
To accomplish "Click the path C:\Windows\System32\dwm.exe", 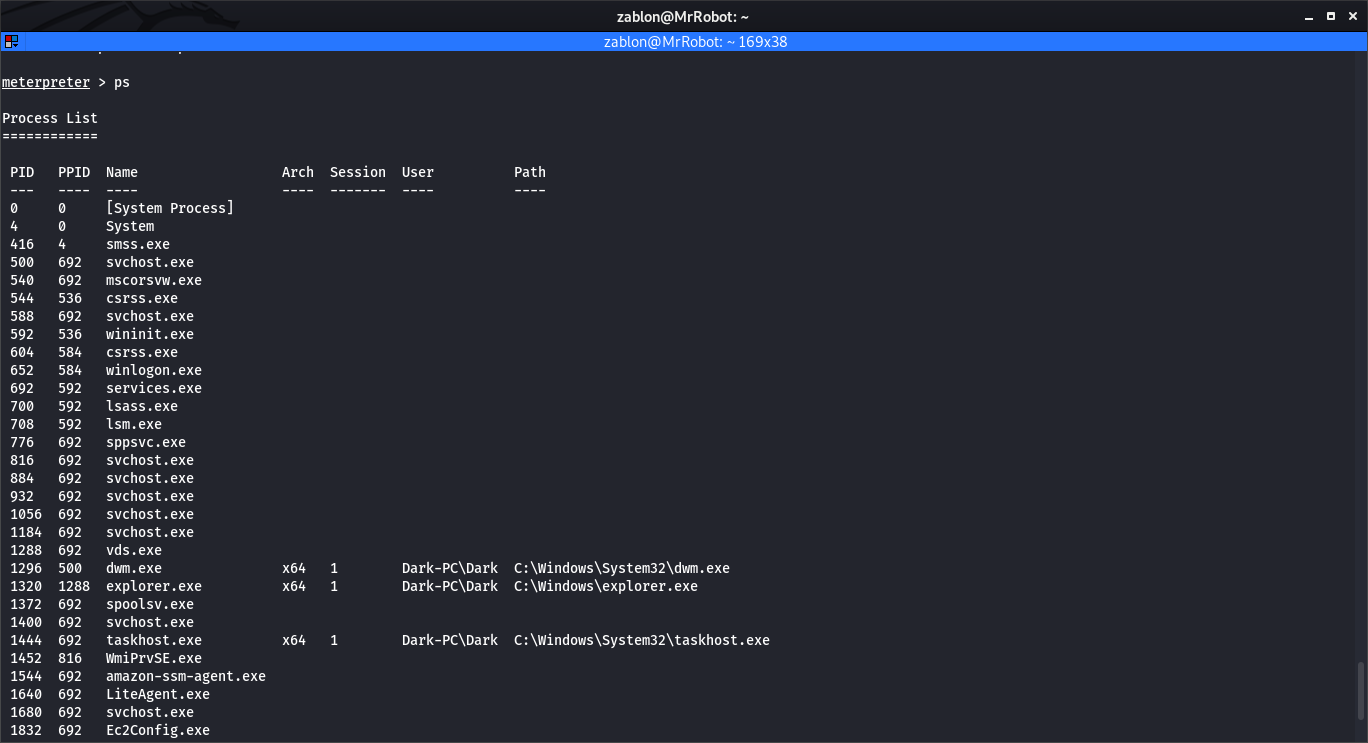I will (622, 568).
